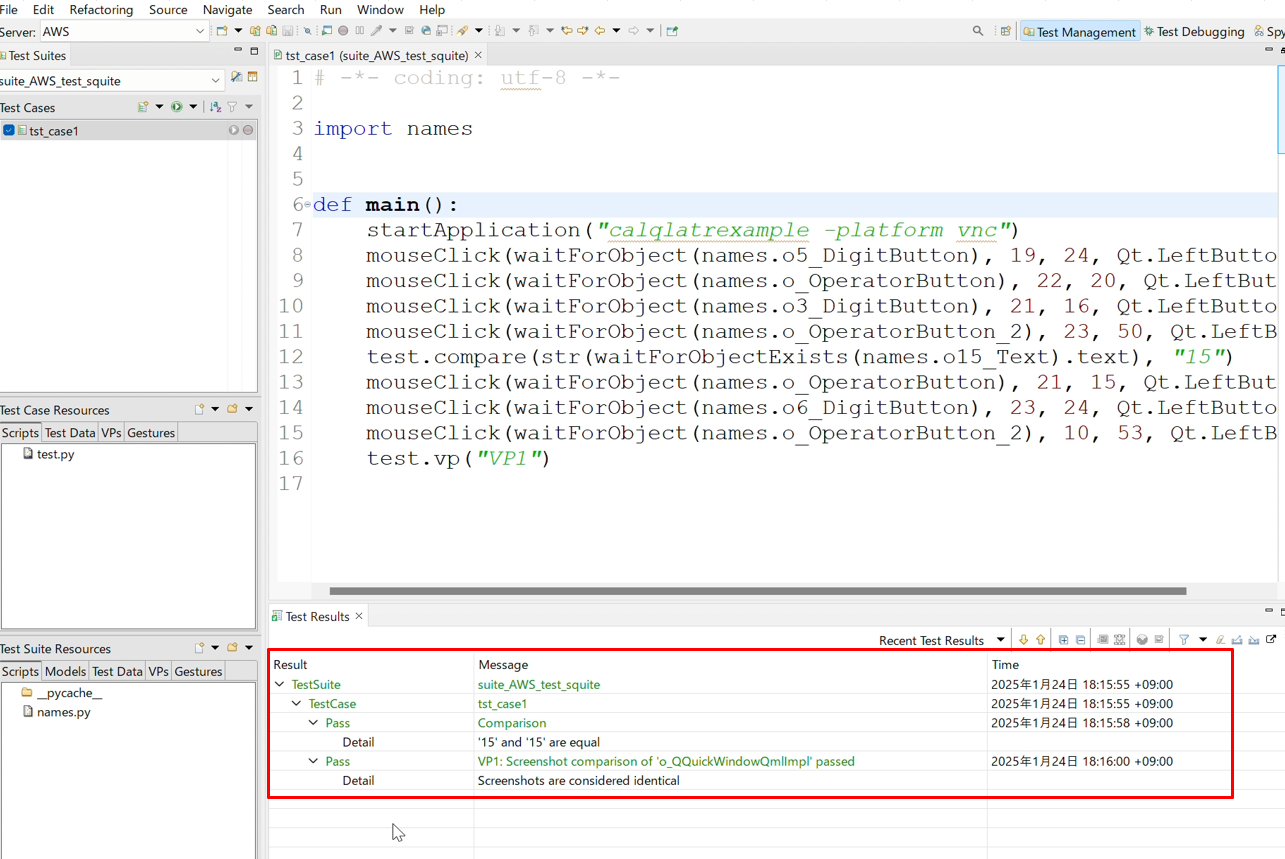The image size is (1285, 859).
Task: Jump to next result with the down arrow
Action: click(1023, 640)
